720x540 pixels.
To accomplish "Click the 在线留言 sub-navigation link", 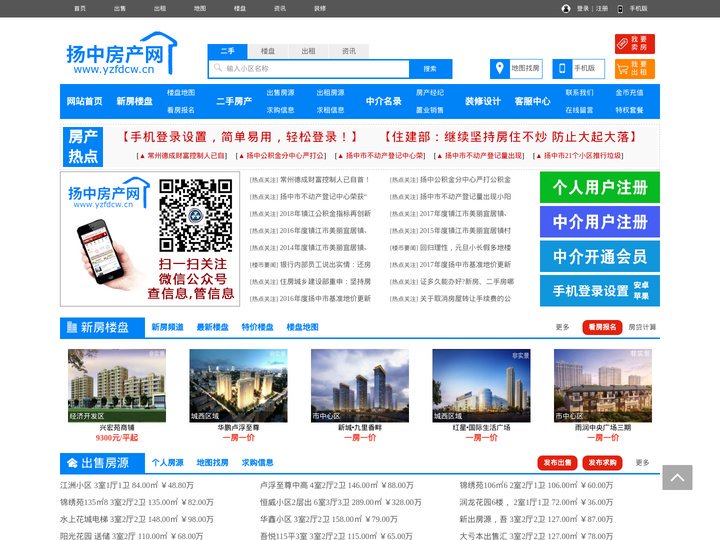I will point(579,110).
